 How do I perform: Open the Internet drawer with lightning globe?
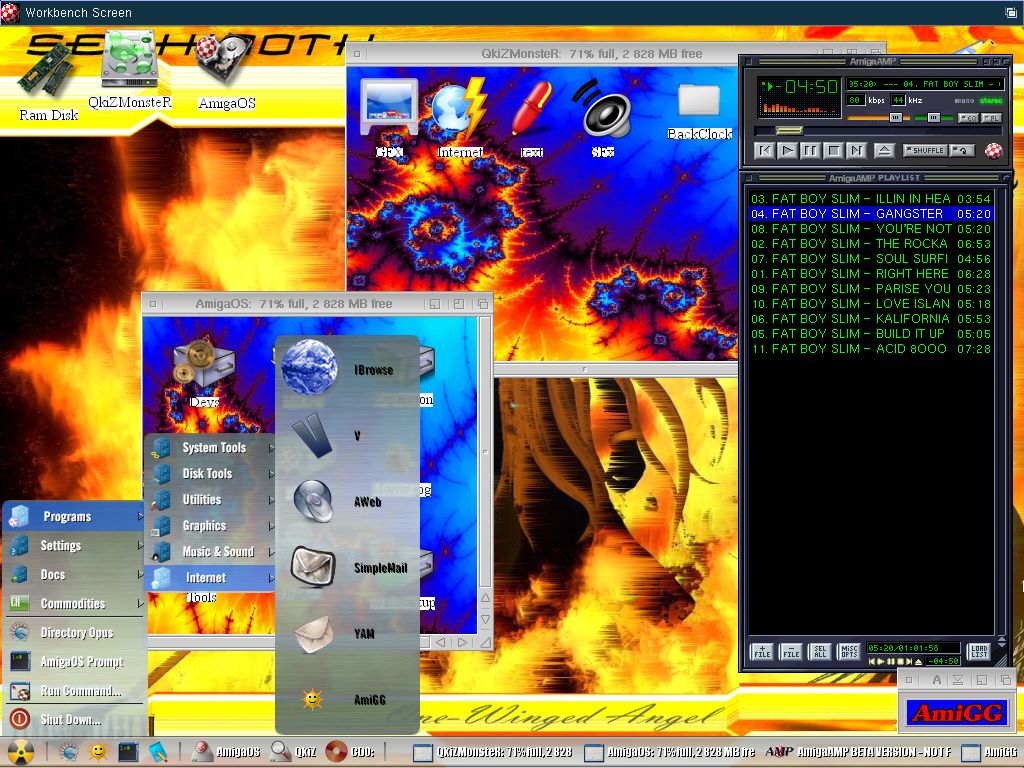coord(460,118)
